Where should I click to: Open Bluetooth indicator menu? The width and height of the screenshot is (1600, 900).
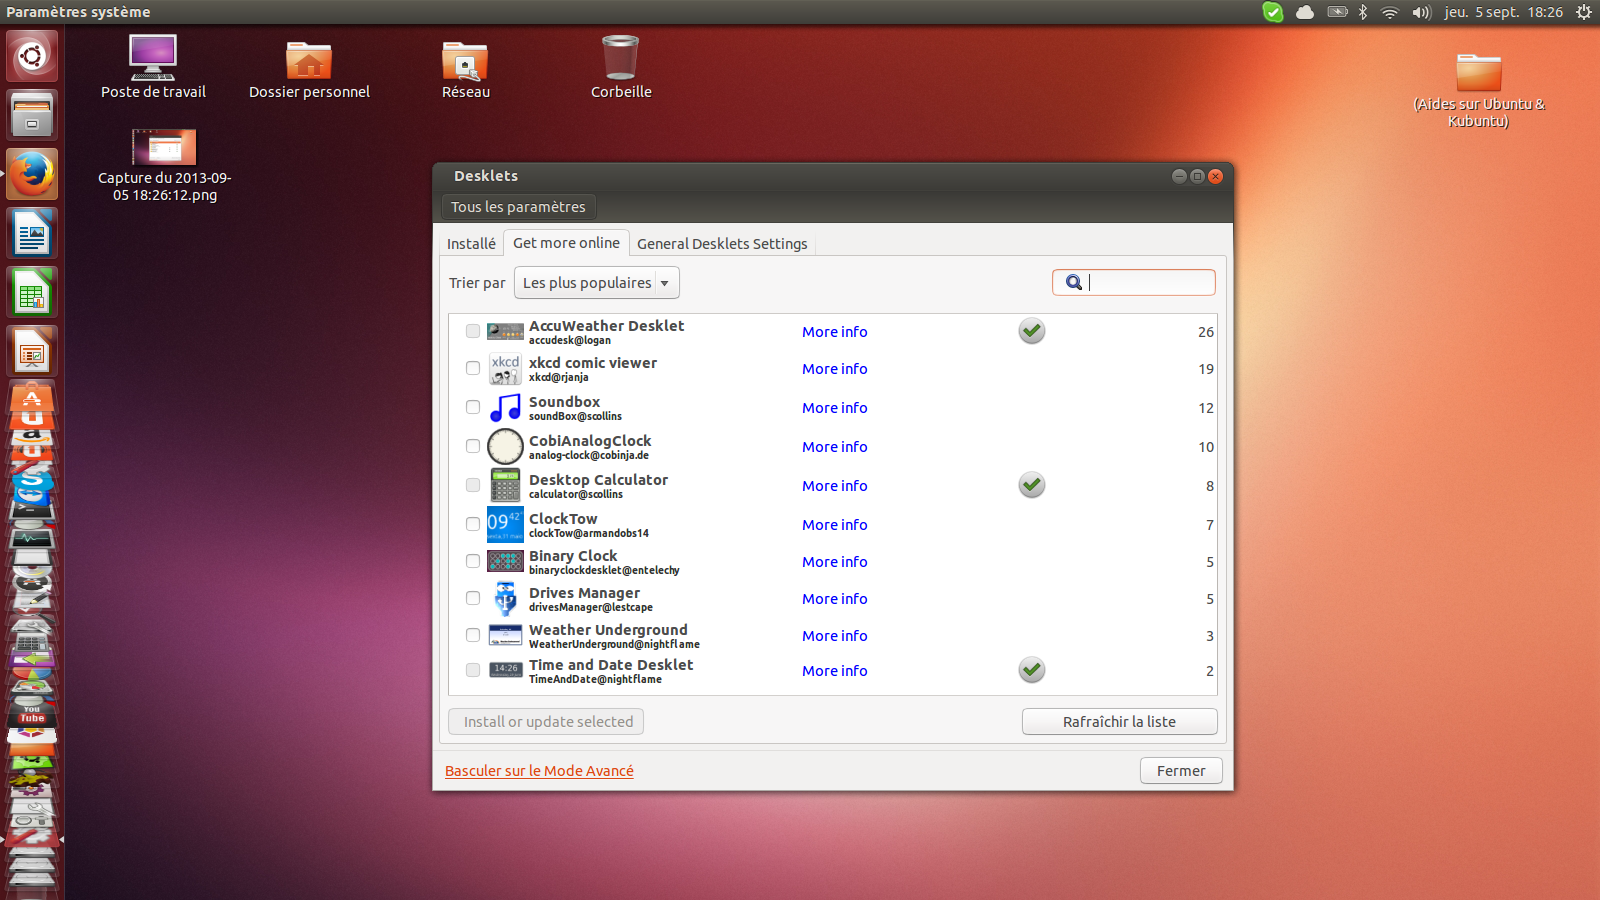1363,12
